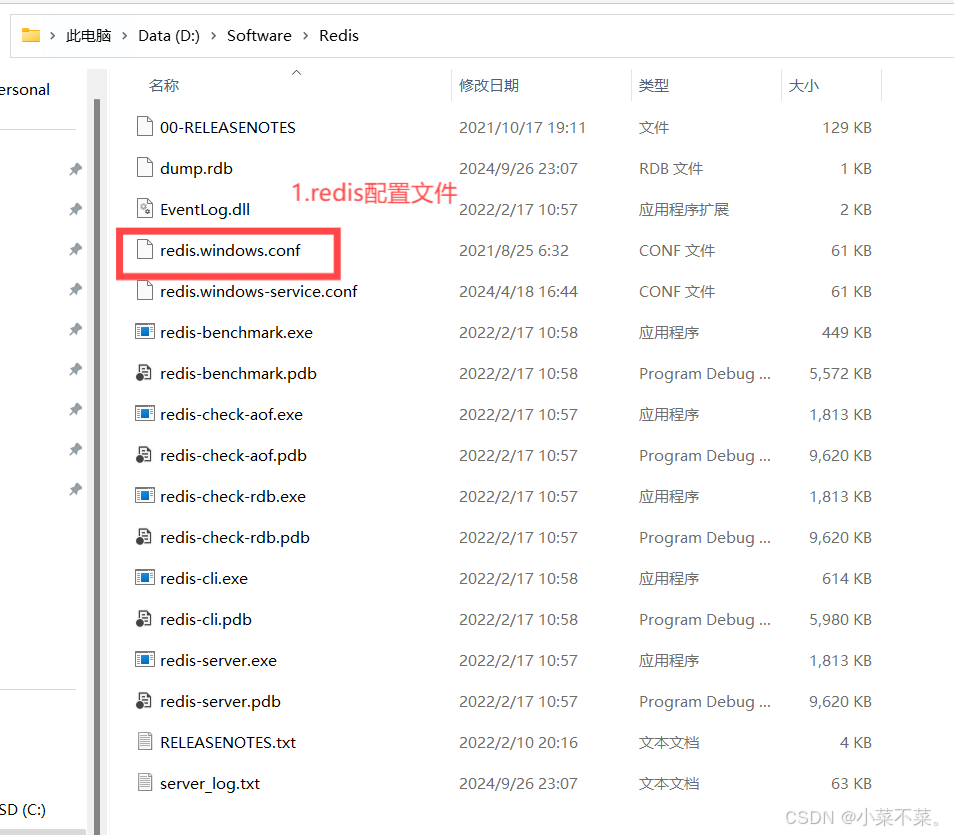Viewport: 954px width, 835px height.
Task: Select the dump.rdb file icon
Action: coord(145,167)
